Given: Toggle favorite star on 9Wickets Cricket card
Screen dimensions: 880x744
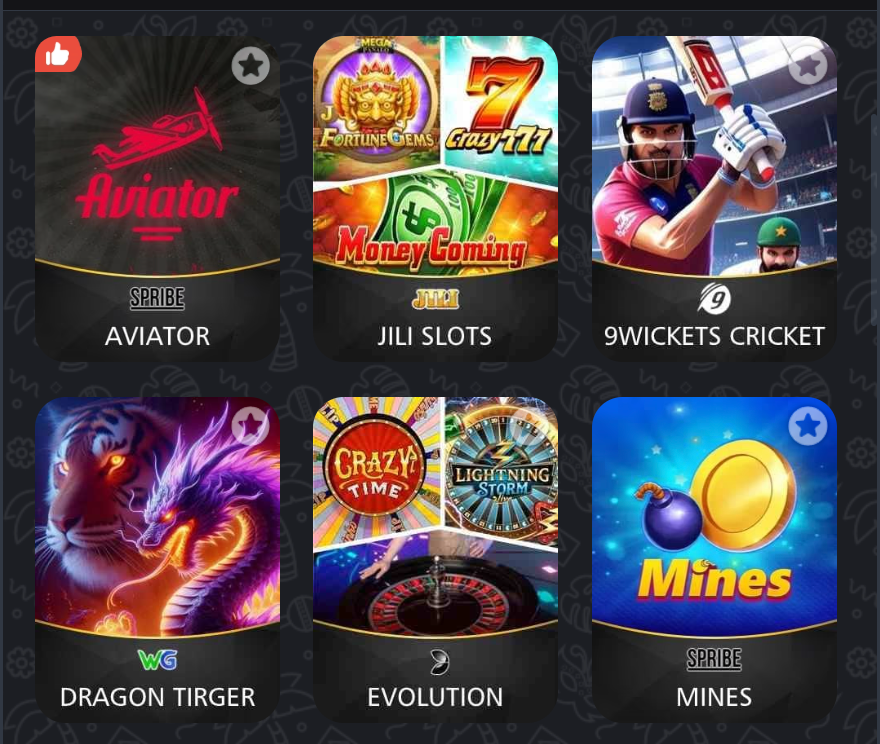Looking at the screenshot, I should (x=808, y=66).
